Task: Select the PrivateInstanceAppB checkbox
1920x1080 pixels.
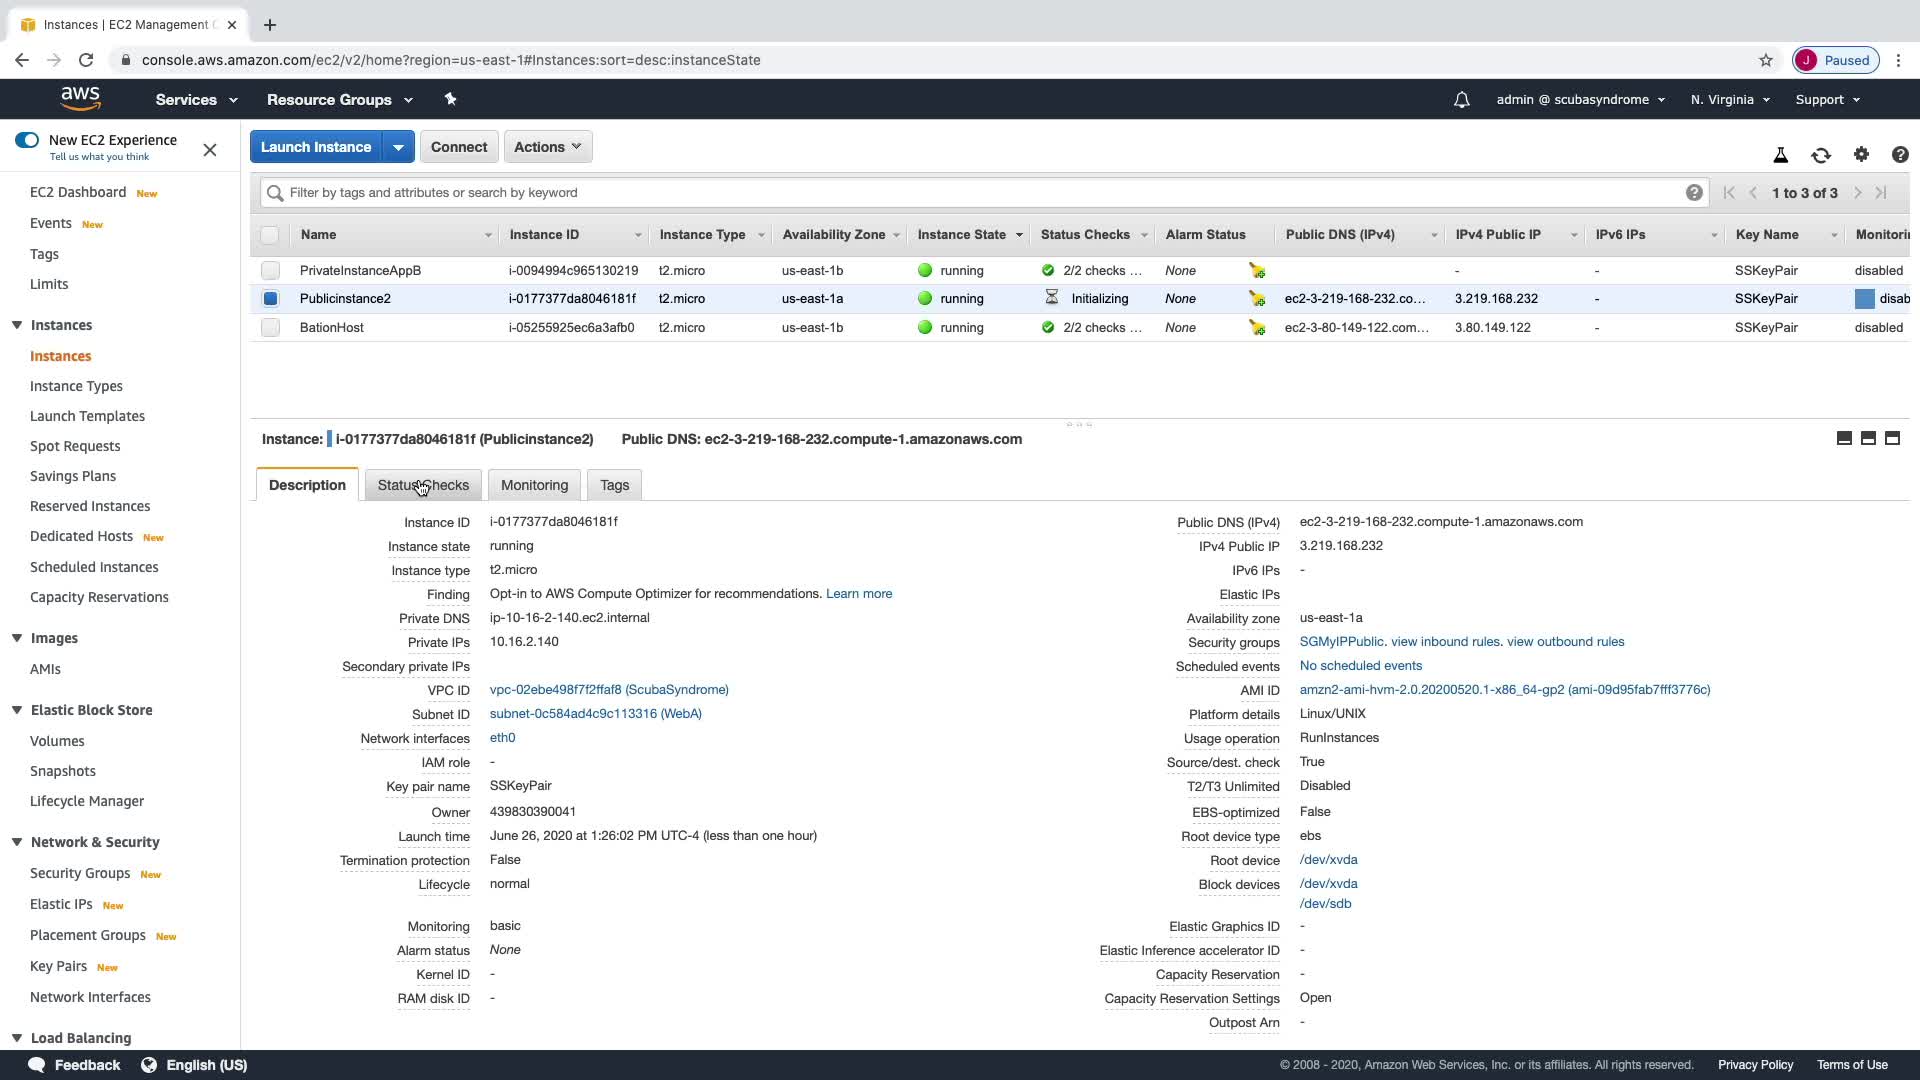Action: click(270, 271)
